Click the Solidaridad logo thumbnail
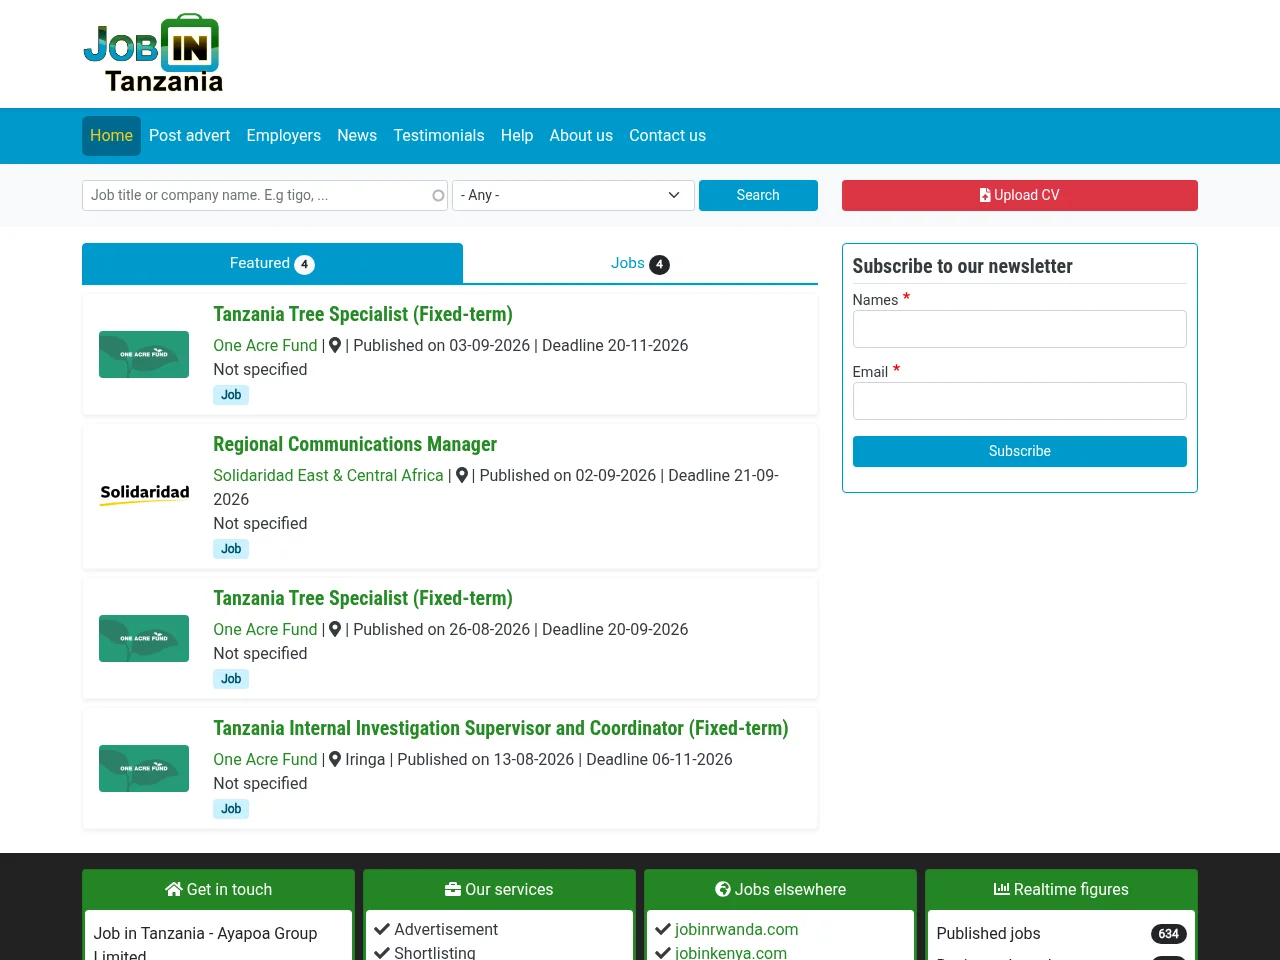Viewport: 1280px width, 960px height. coord(144,494)
